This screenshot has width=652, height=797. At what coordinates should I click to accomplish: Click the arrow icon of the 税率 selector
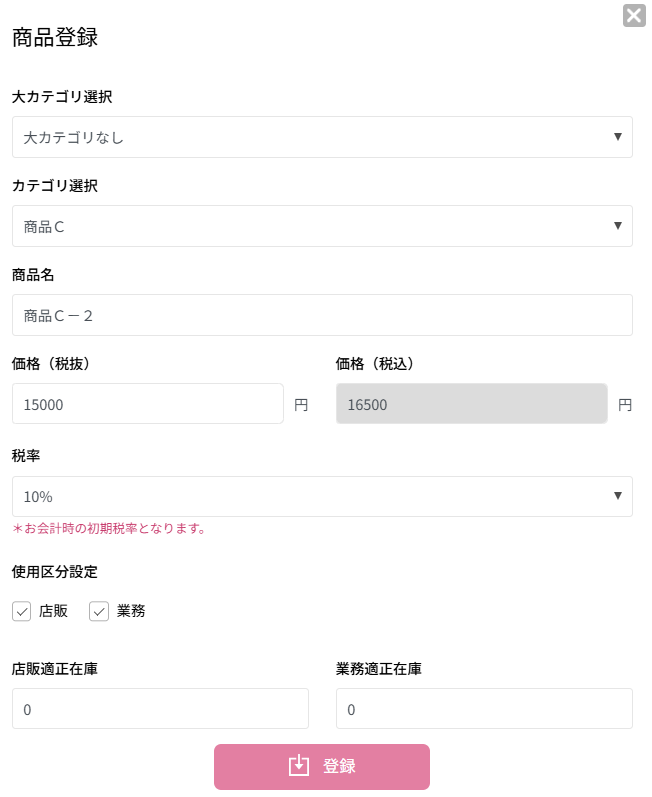[618, 495]
